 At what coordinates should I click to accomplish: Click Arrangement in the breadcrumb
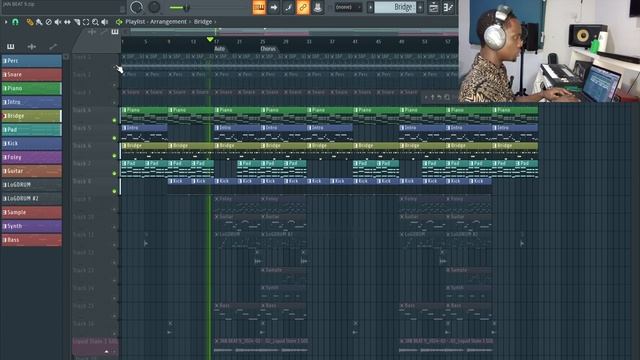[168, 22]
